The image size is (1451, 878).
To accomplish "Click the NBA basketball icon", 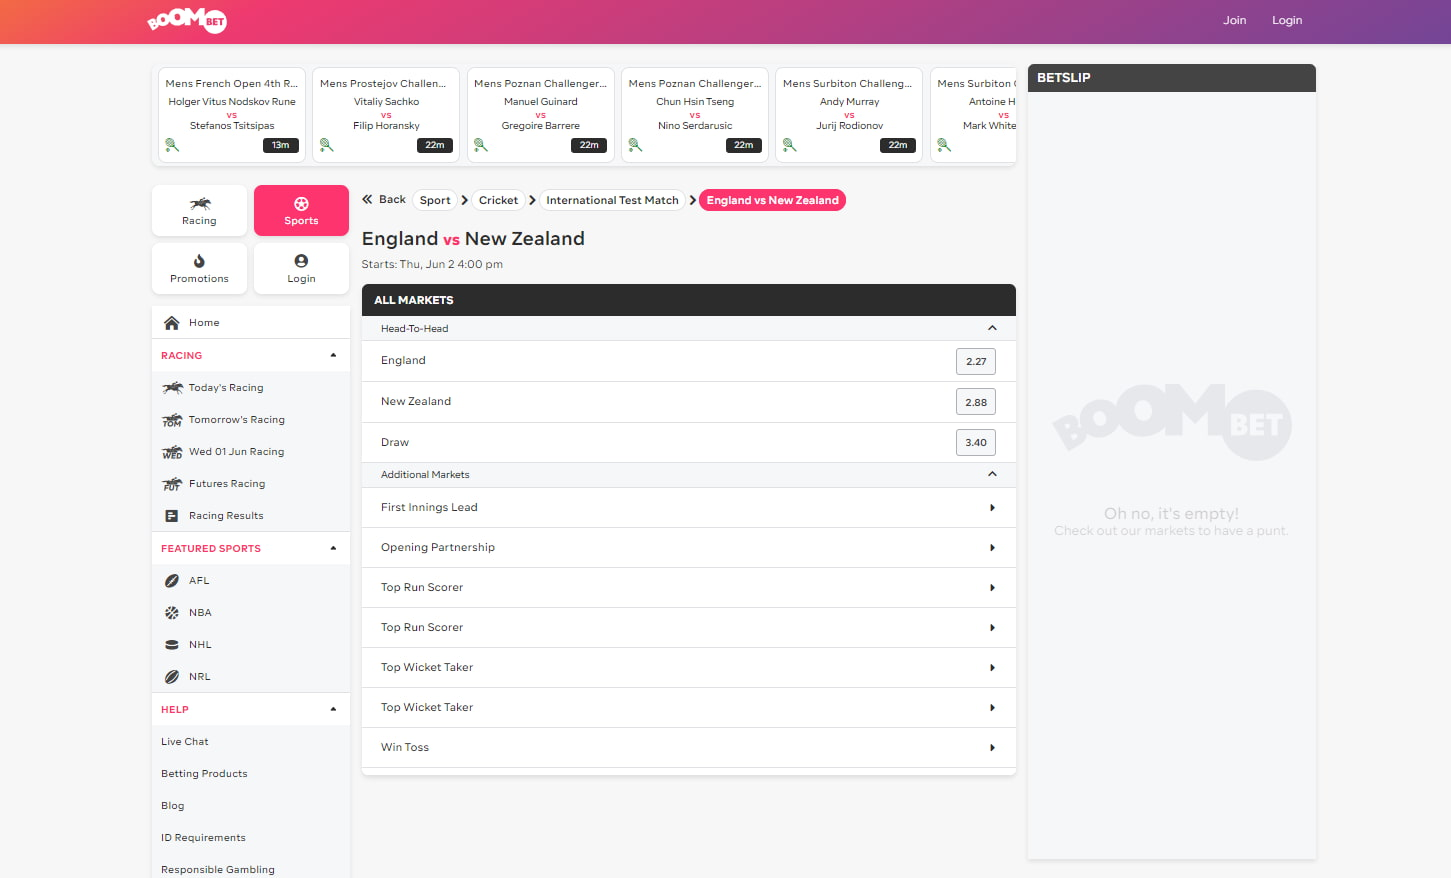I will click(x=172, y=613).
